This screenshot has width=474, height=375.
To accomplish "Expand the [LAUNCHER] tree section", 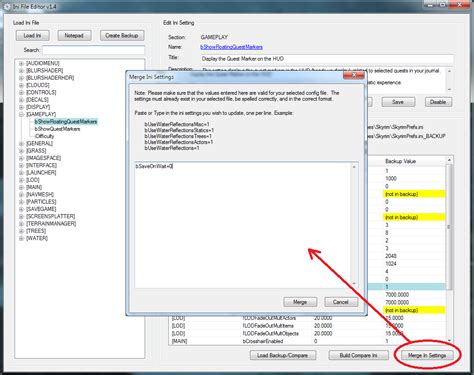I will tap(21, 173).
